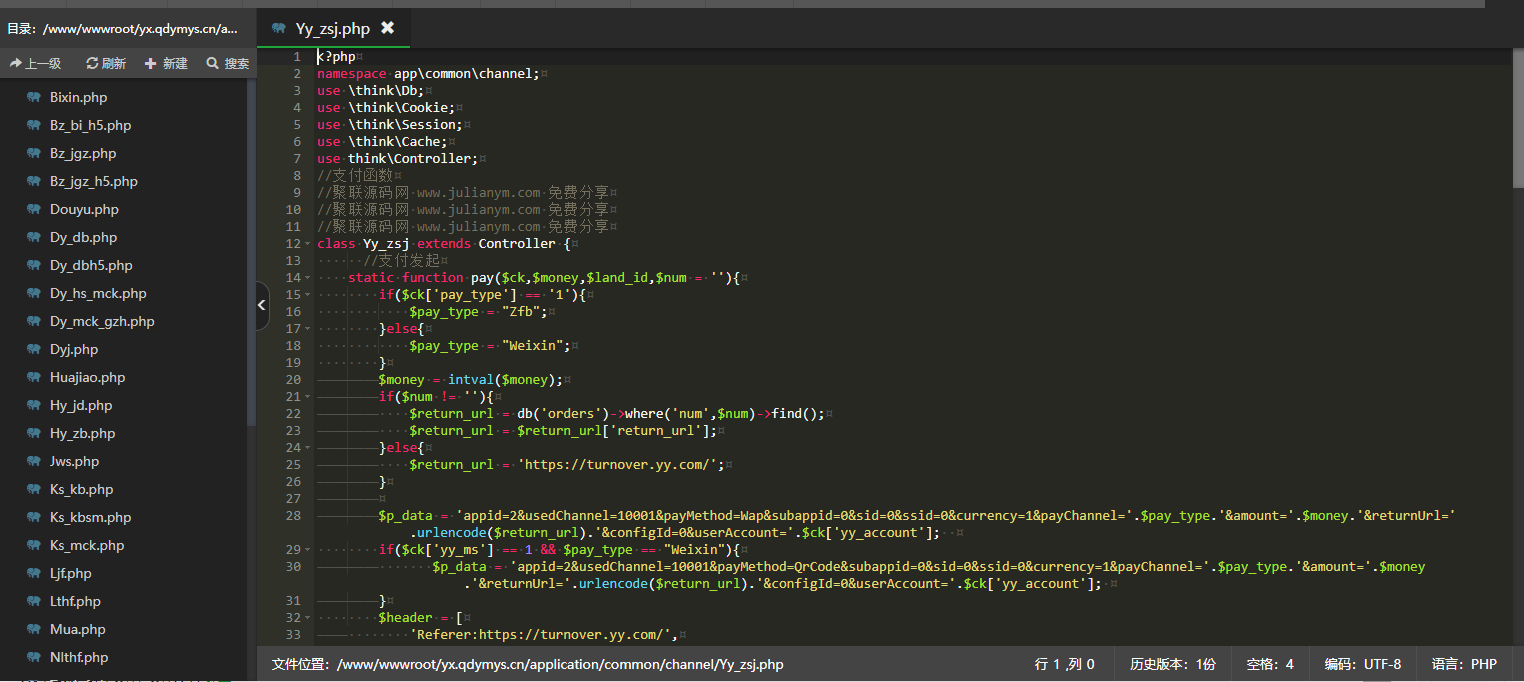Open Dy_db.php in the file list
The image size is (1524, 682).
[83, 237]
